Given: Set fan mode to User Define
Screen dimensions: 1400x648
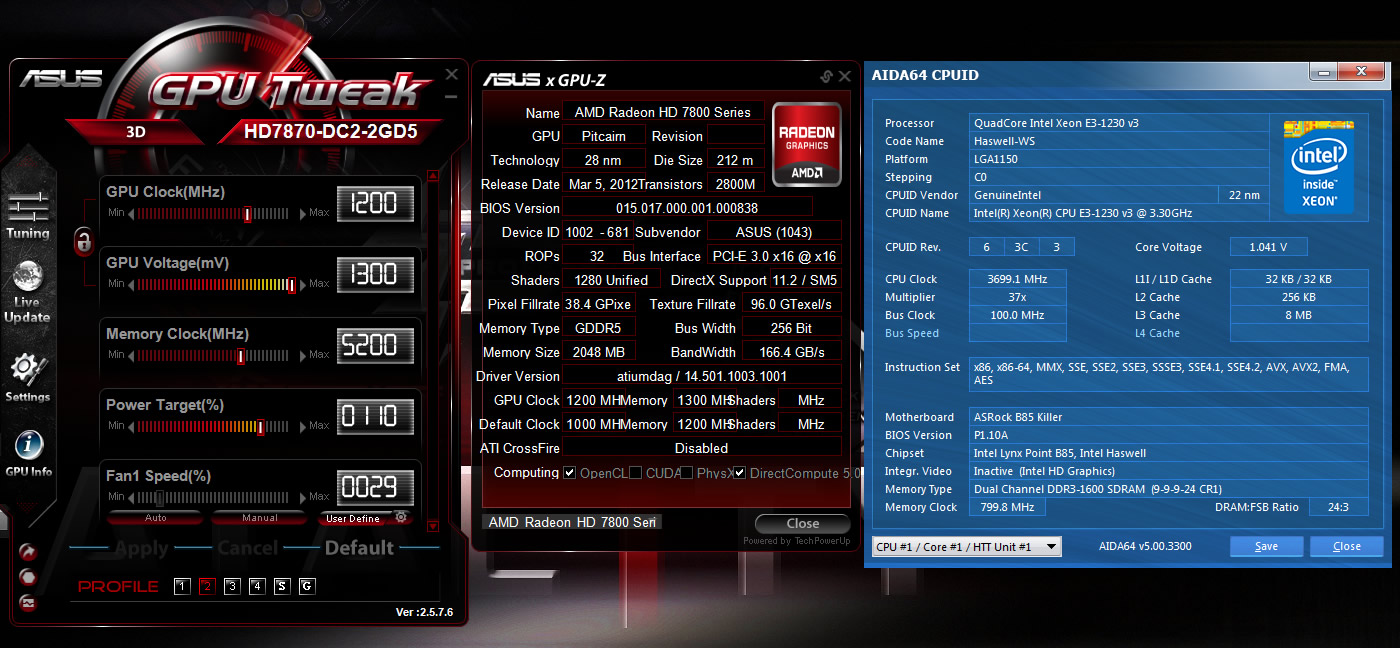Looking at the screenshot, I should click(353, 518).
